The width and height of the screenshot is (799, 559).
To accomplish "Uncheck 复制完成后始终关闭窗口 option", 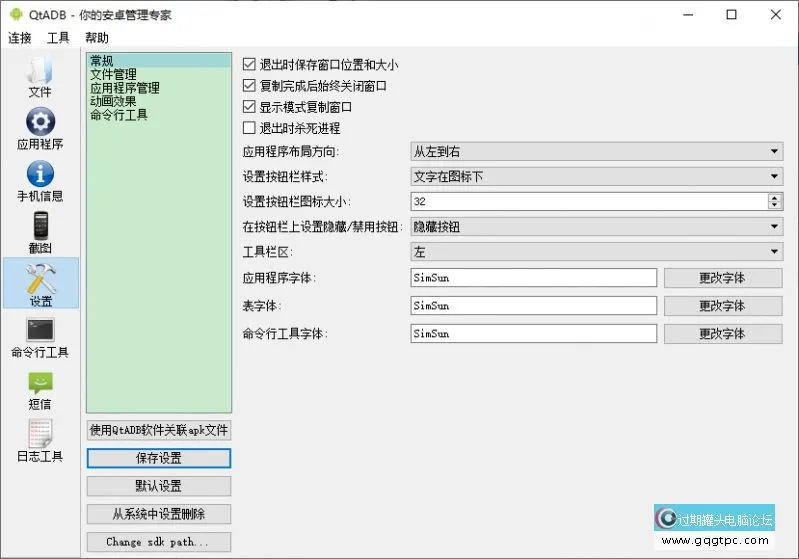I will (250, 86).
